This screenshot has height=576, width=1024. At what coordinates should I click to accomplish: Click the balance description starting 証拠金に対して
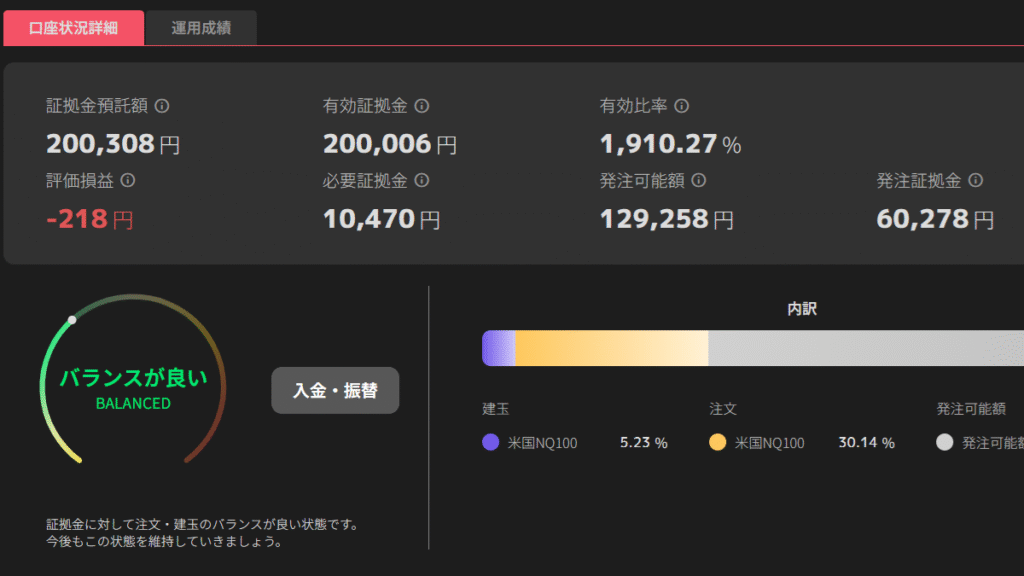(203, 532)
